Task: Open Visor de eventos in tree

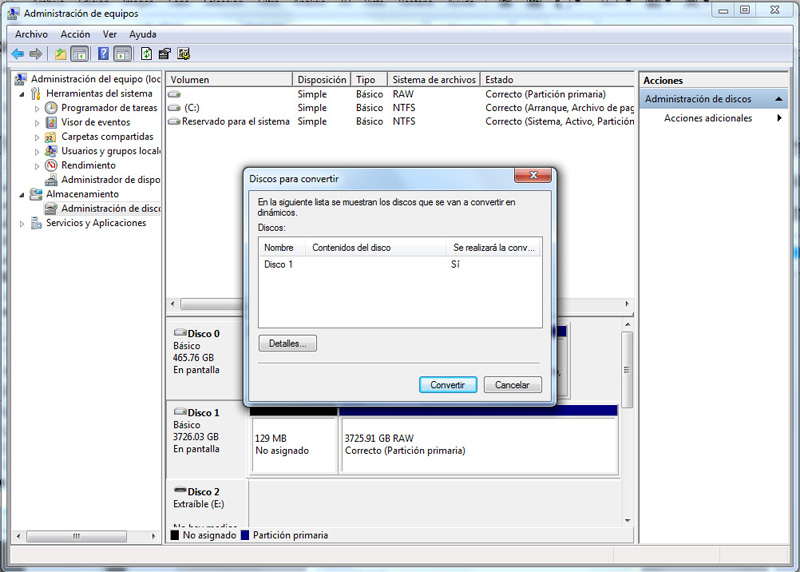Action: 95,122
